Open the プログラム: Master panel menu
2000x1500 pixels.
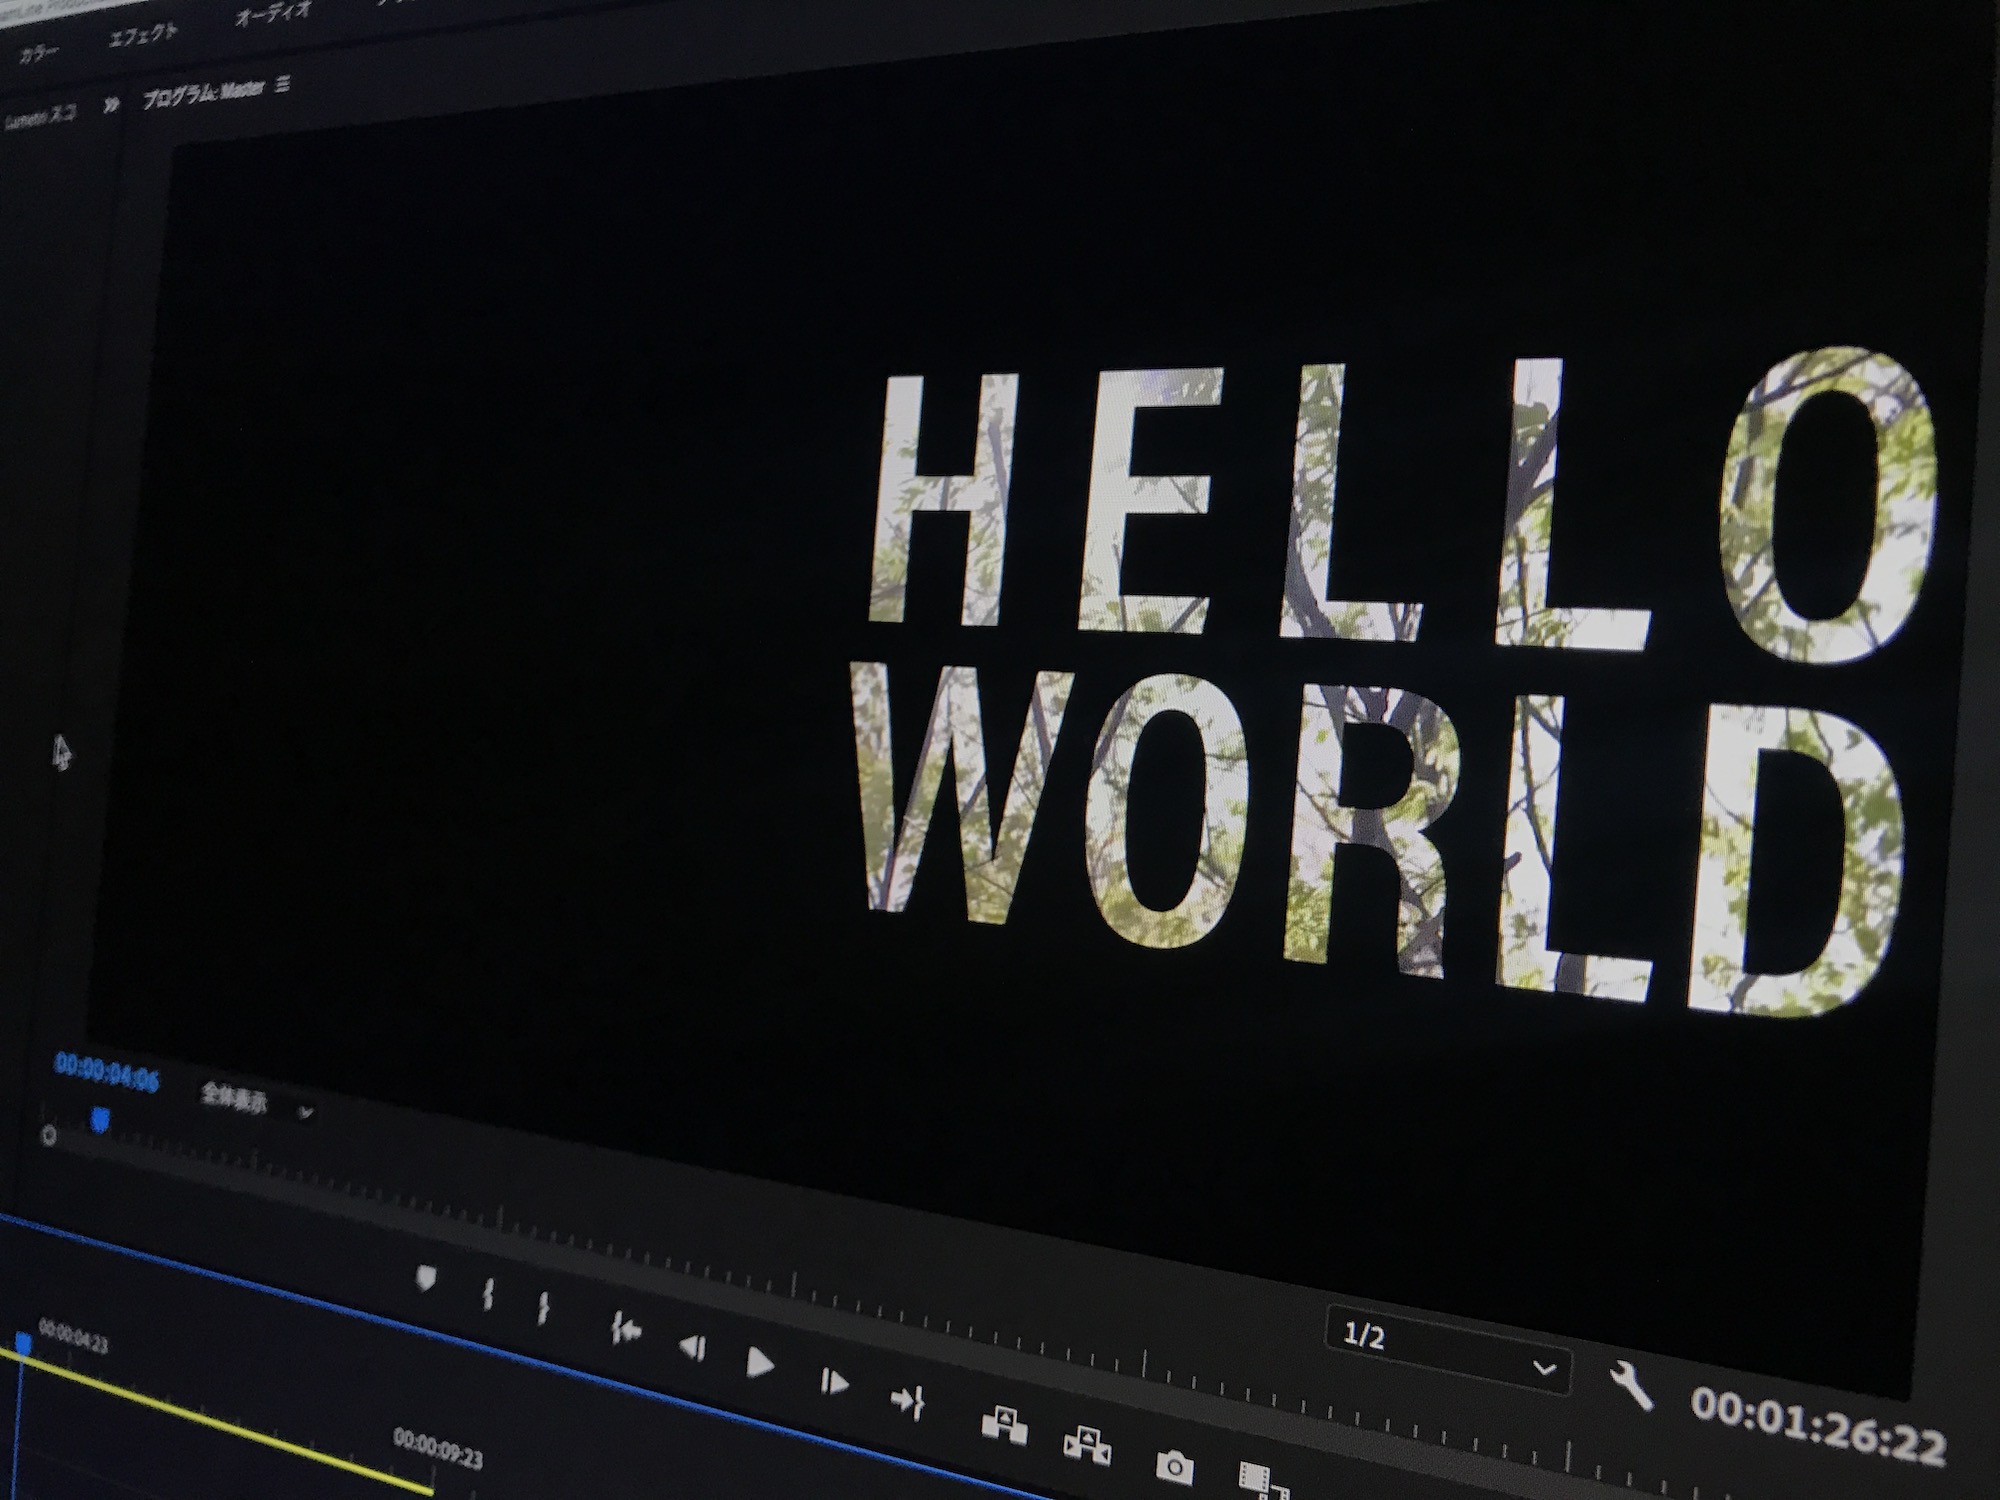(283, 85)
